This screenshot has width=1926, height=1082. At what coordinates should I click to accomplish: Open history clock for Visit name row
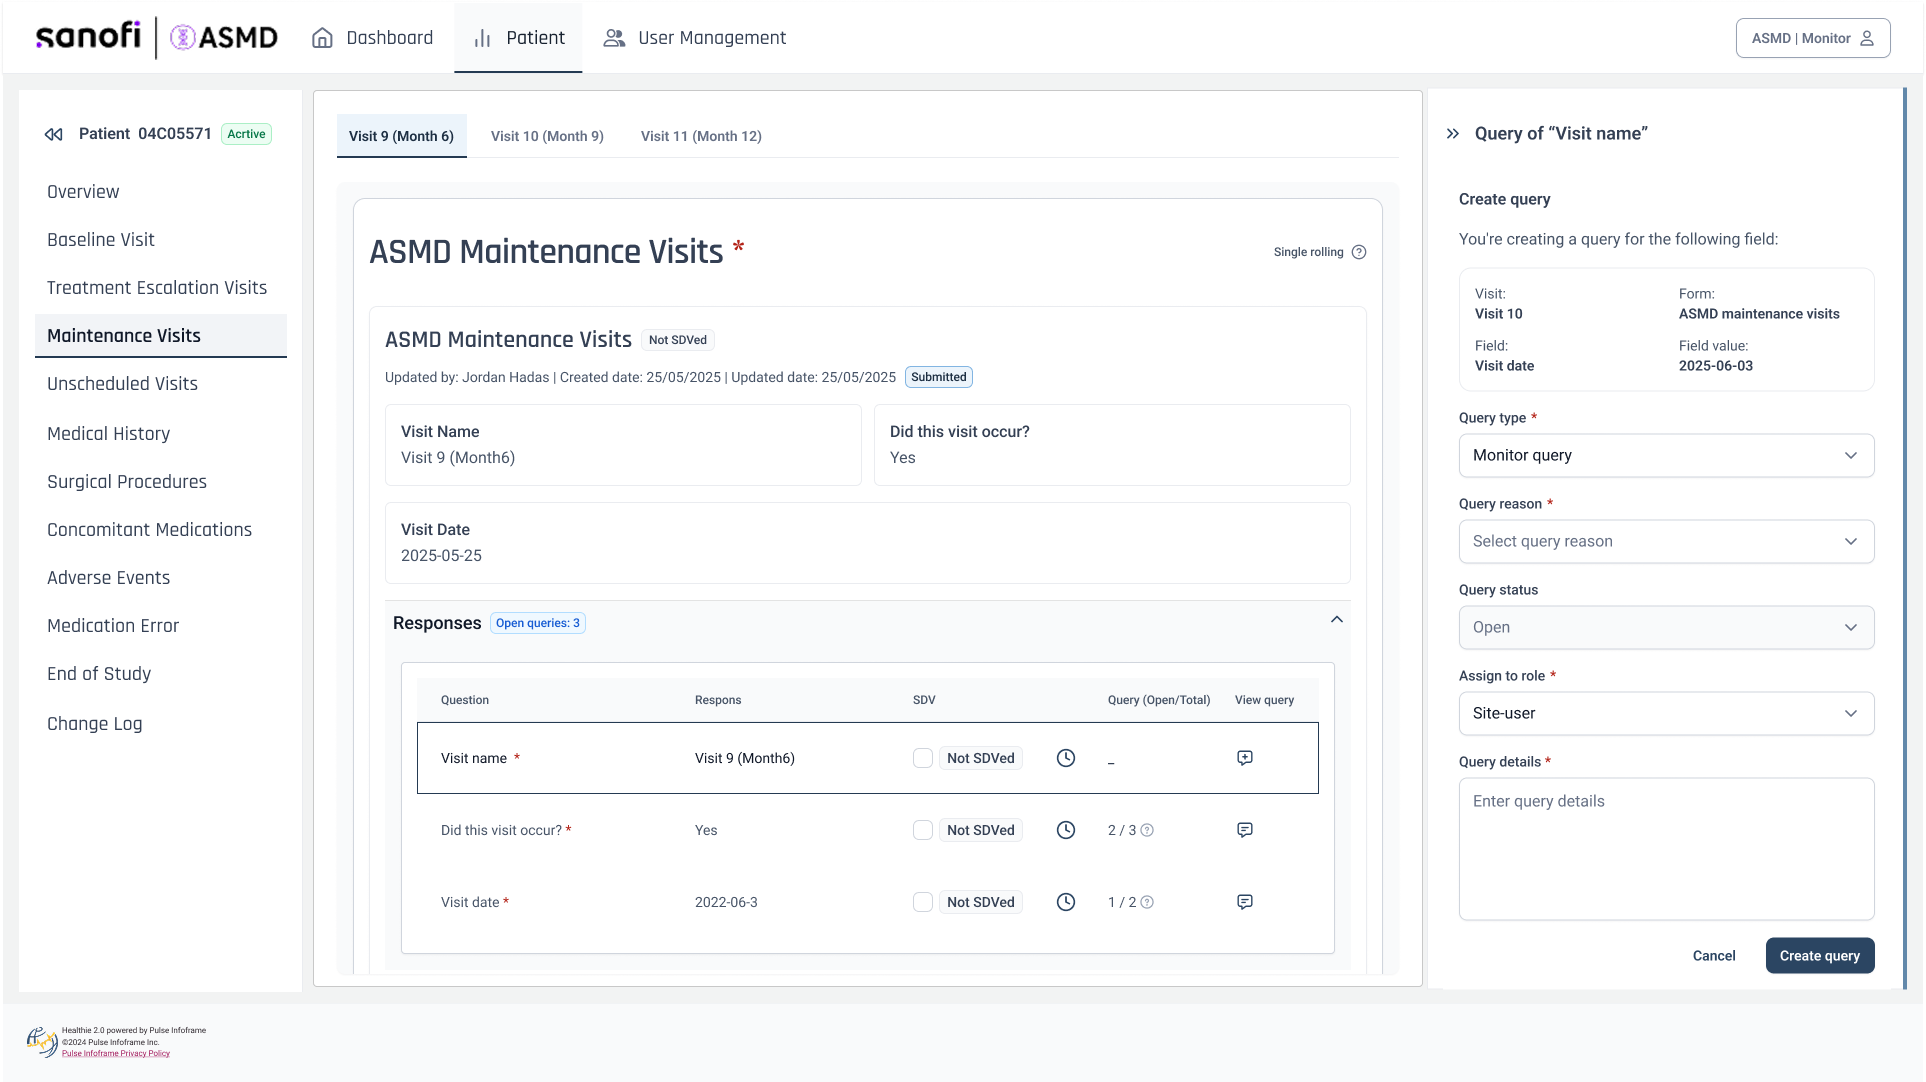[x=1066, y=758]
